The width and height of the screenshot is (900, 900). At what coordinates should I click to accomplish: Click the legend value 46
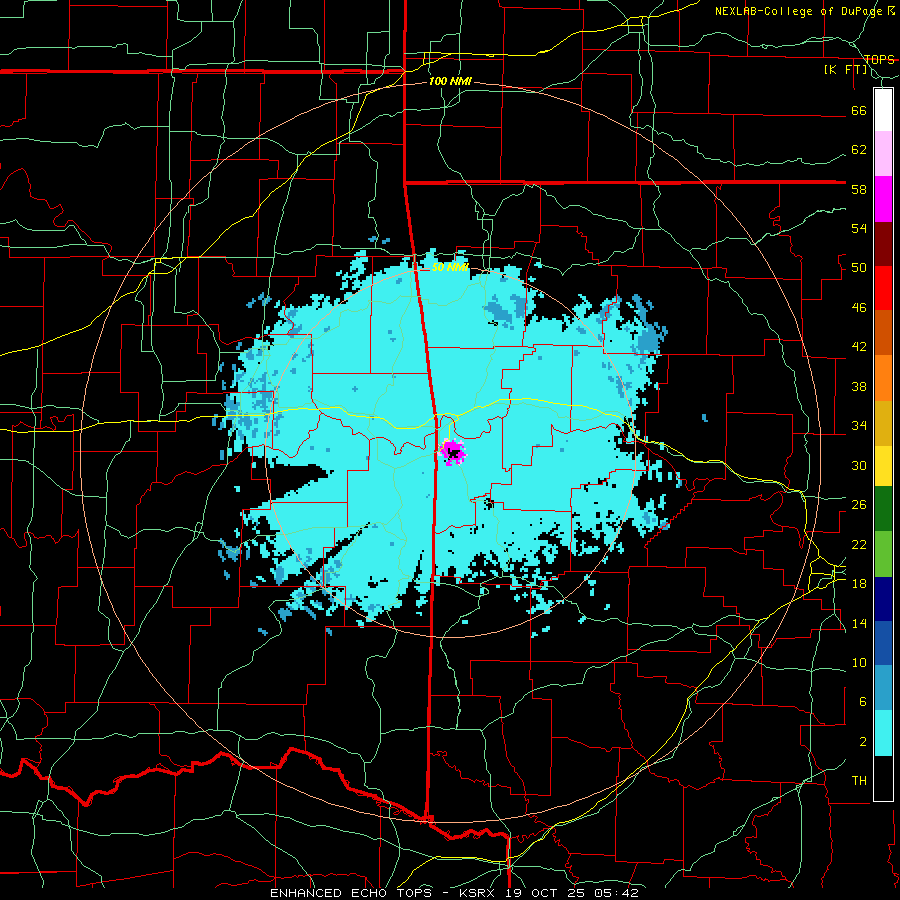pyautogui.click(x=859, y=308)
